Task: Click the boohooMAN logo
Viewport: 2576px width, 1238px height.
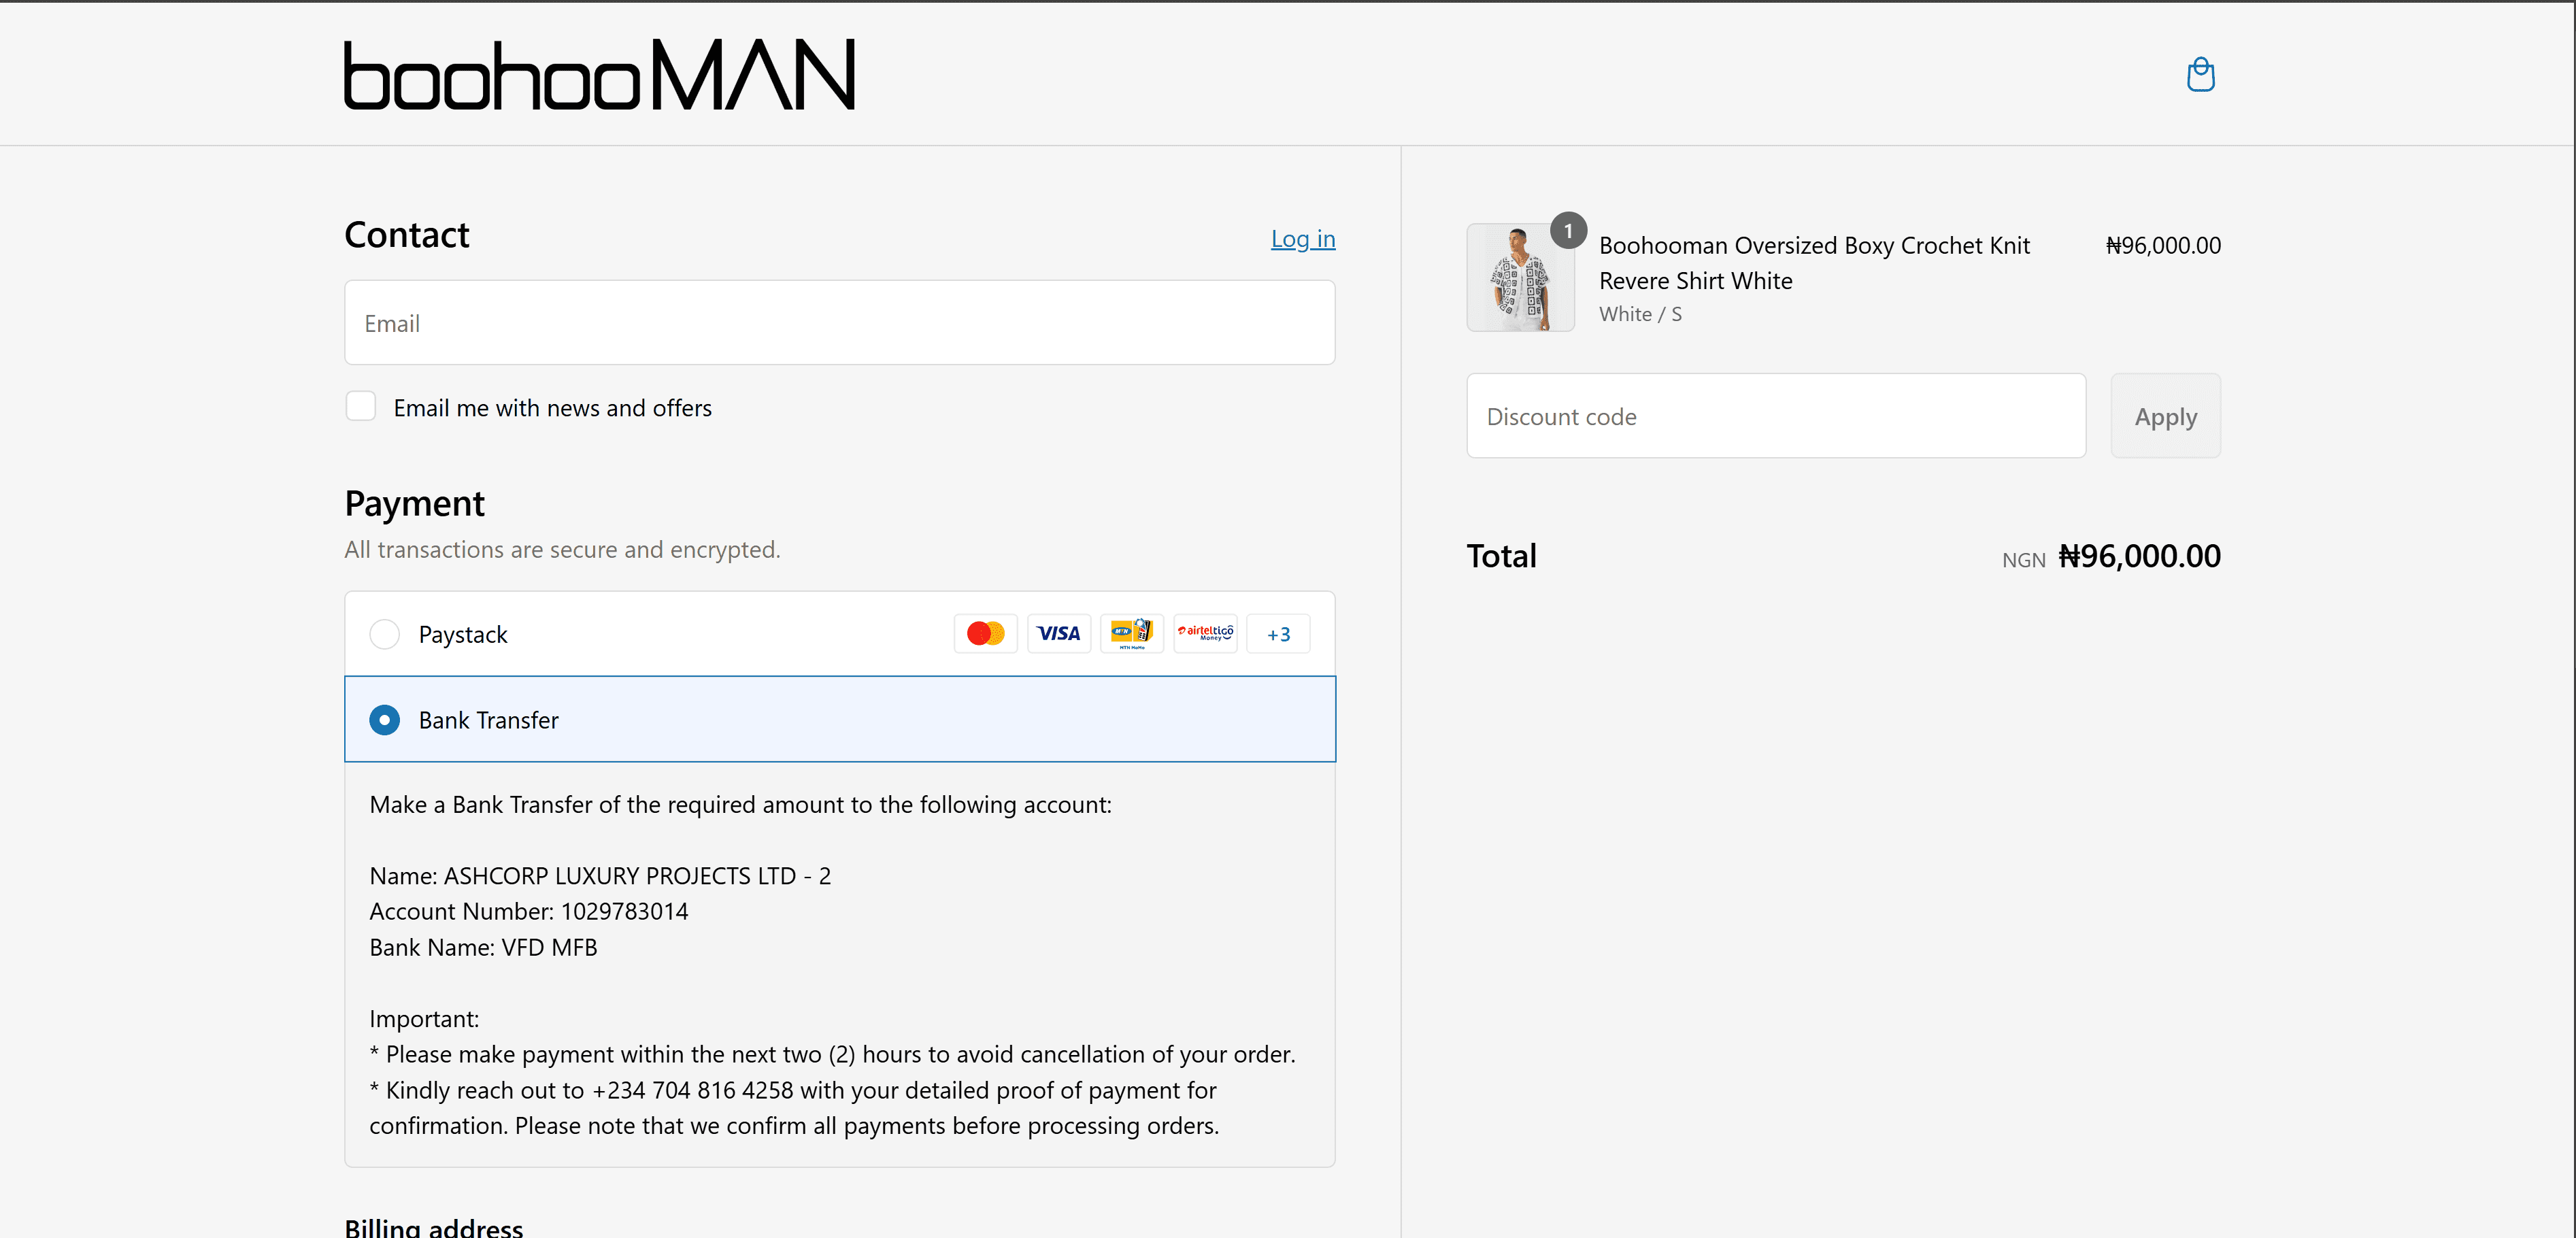Action: tap(599, 75)
